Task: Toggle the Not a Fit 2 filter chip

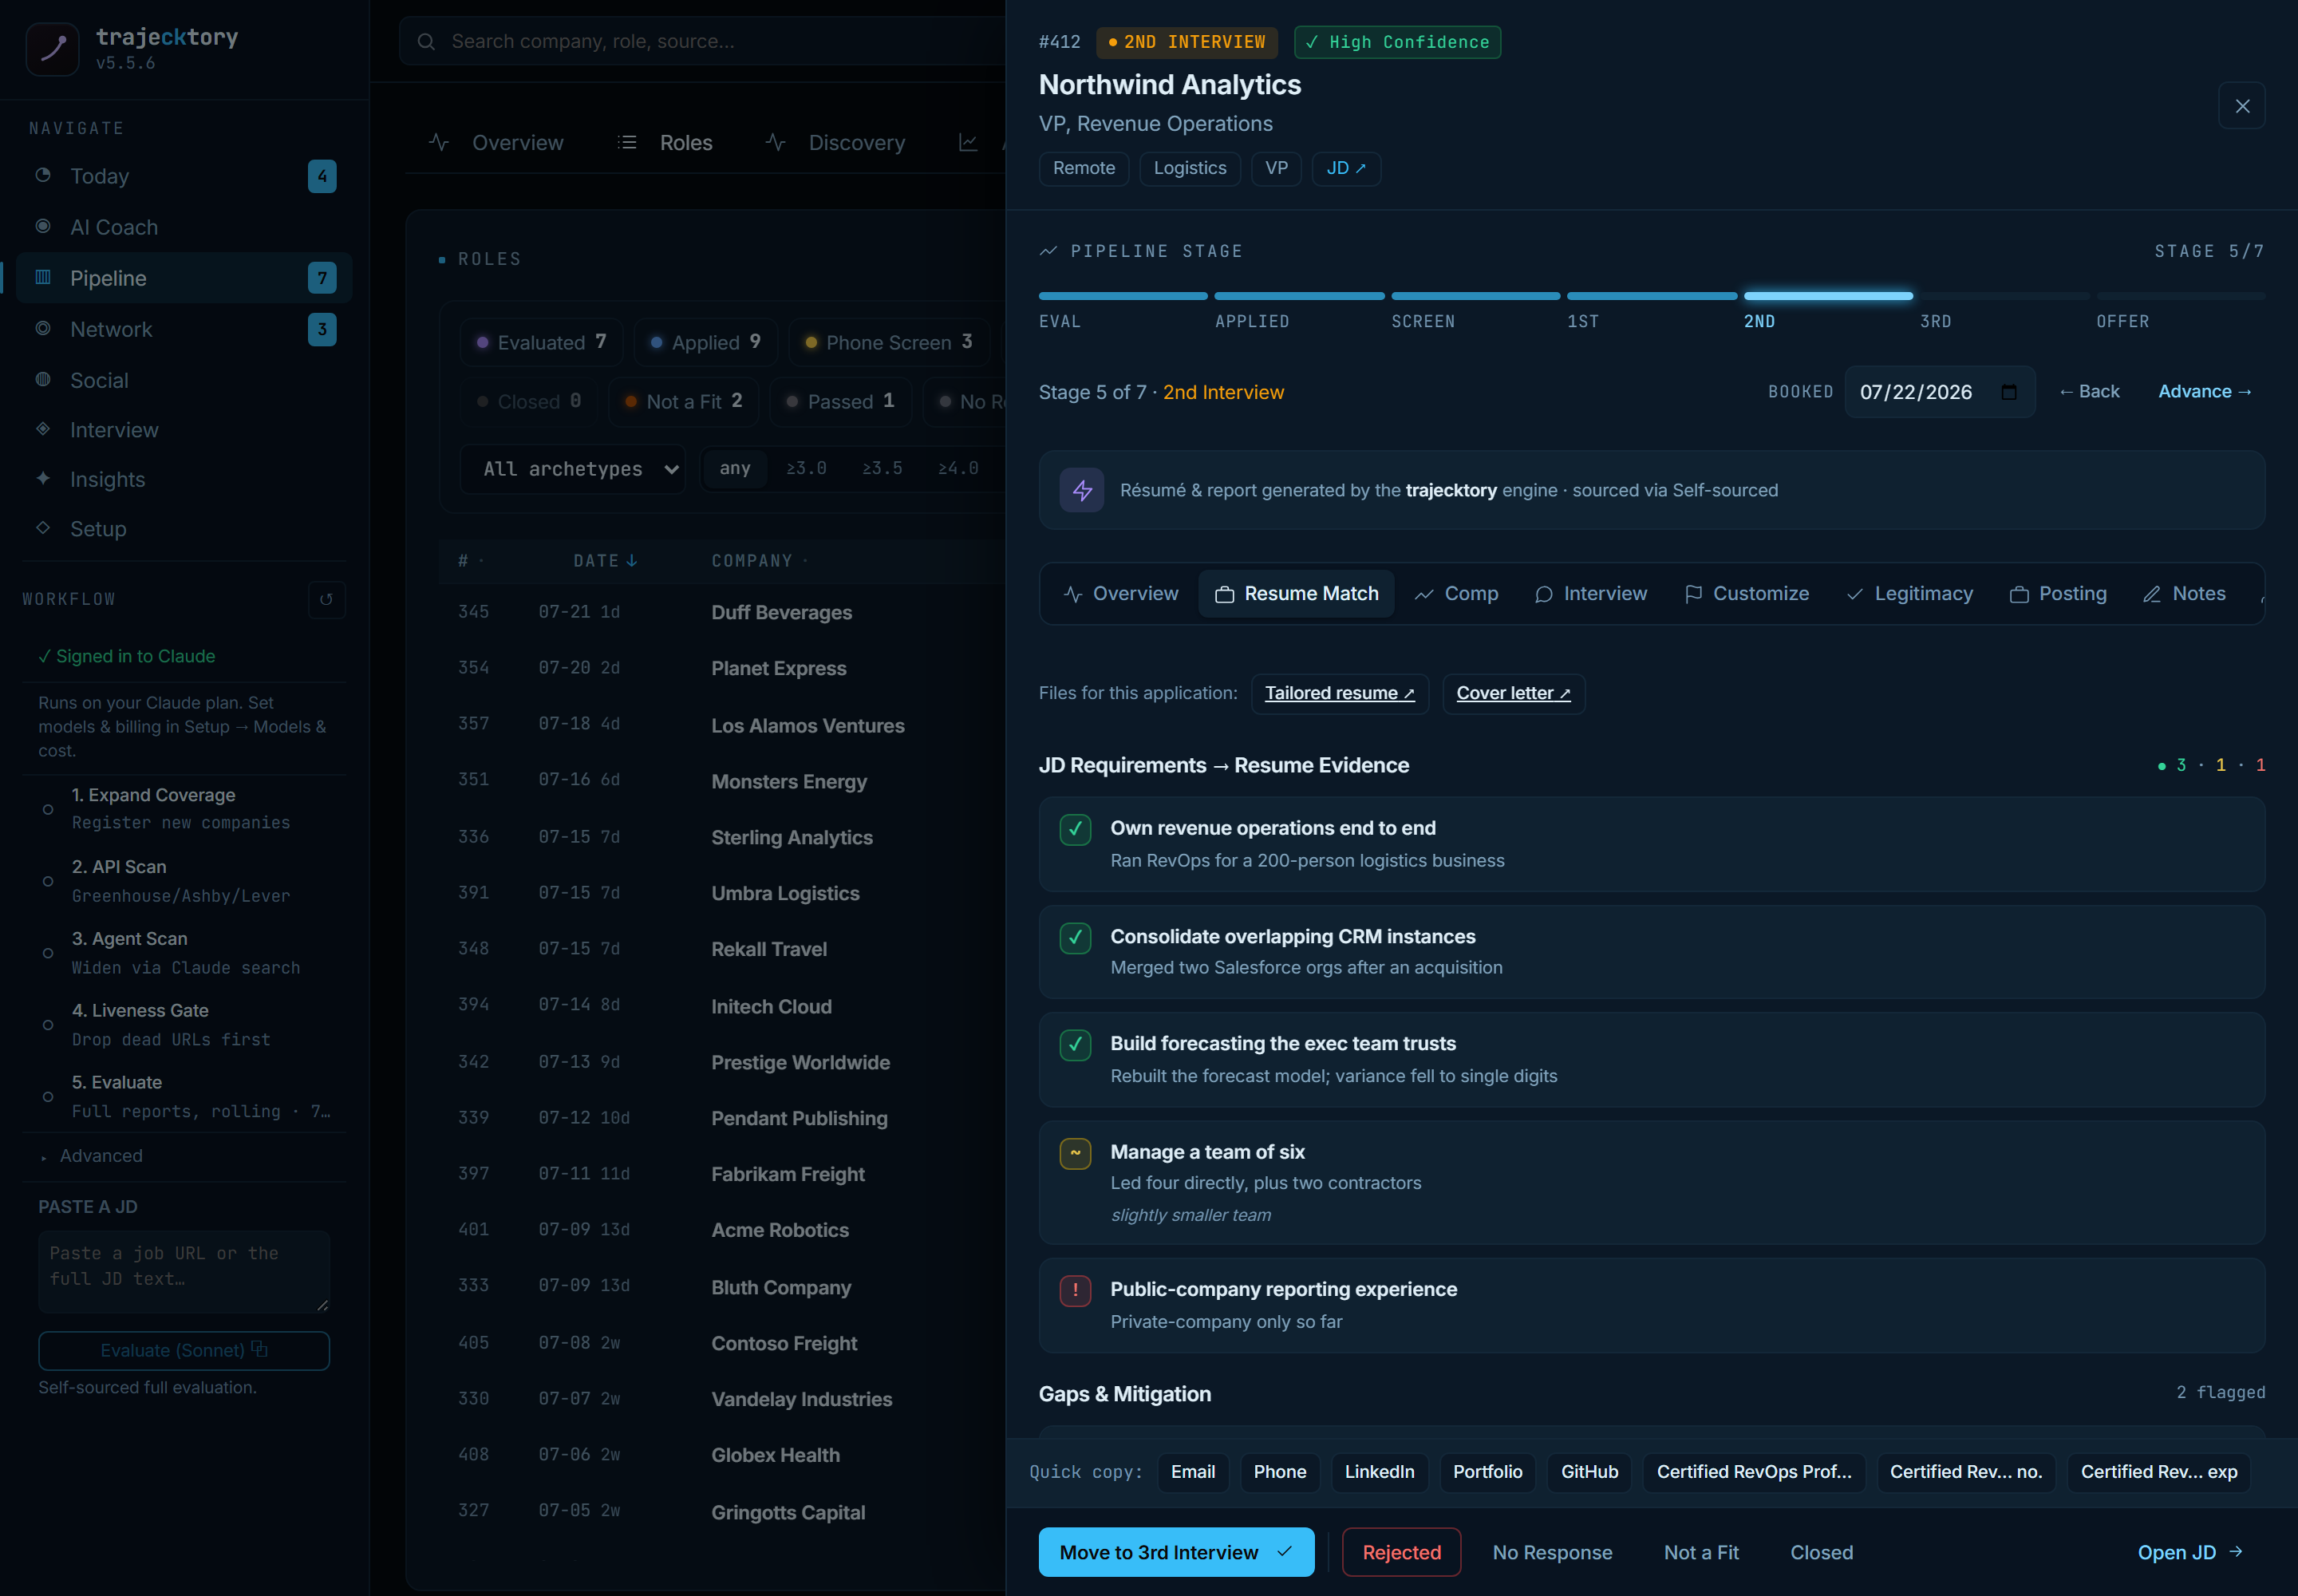Action: click(x=683, y=401)
